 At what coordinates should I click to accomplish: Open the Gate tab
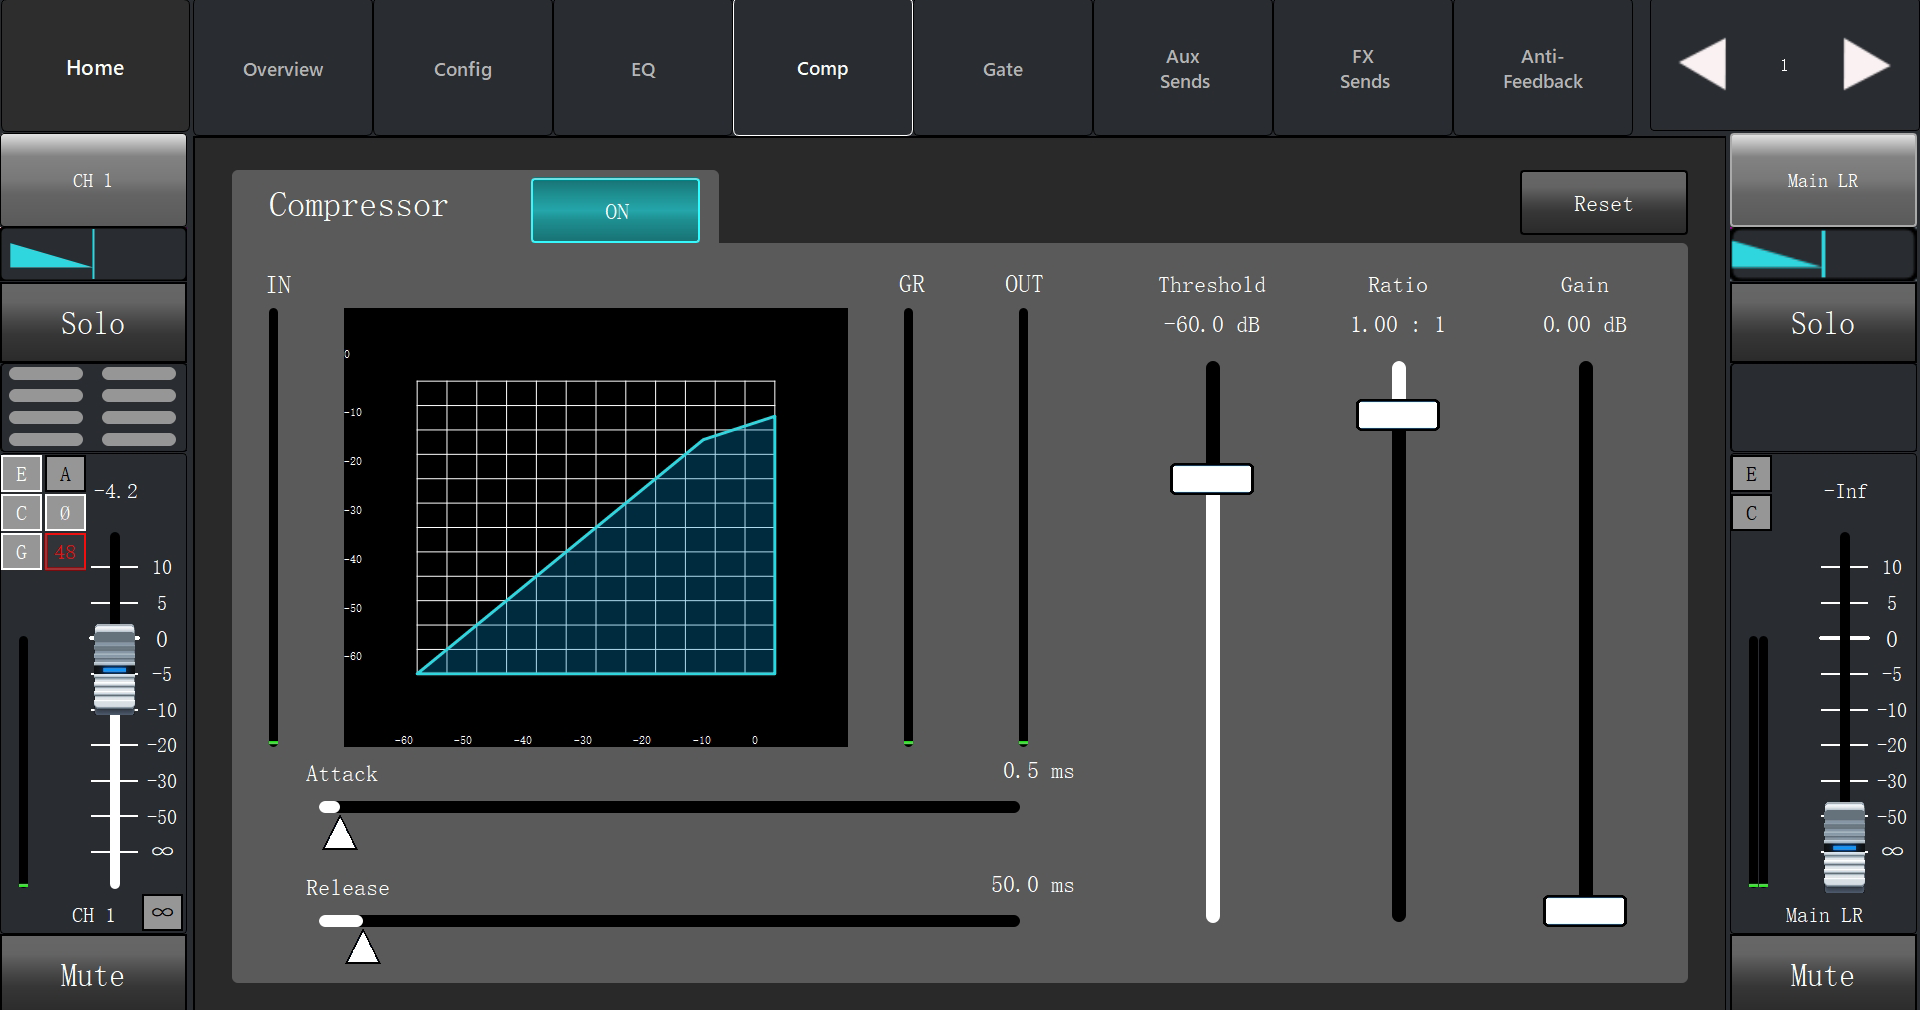(1003, 68)
